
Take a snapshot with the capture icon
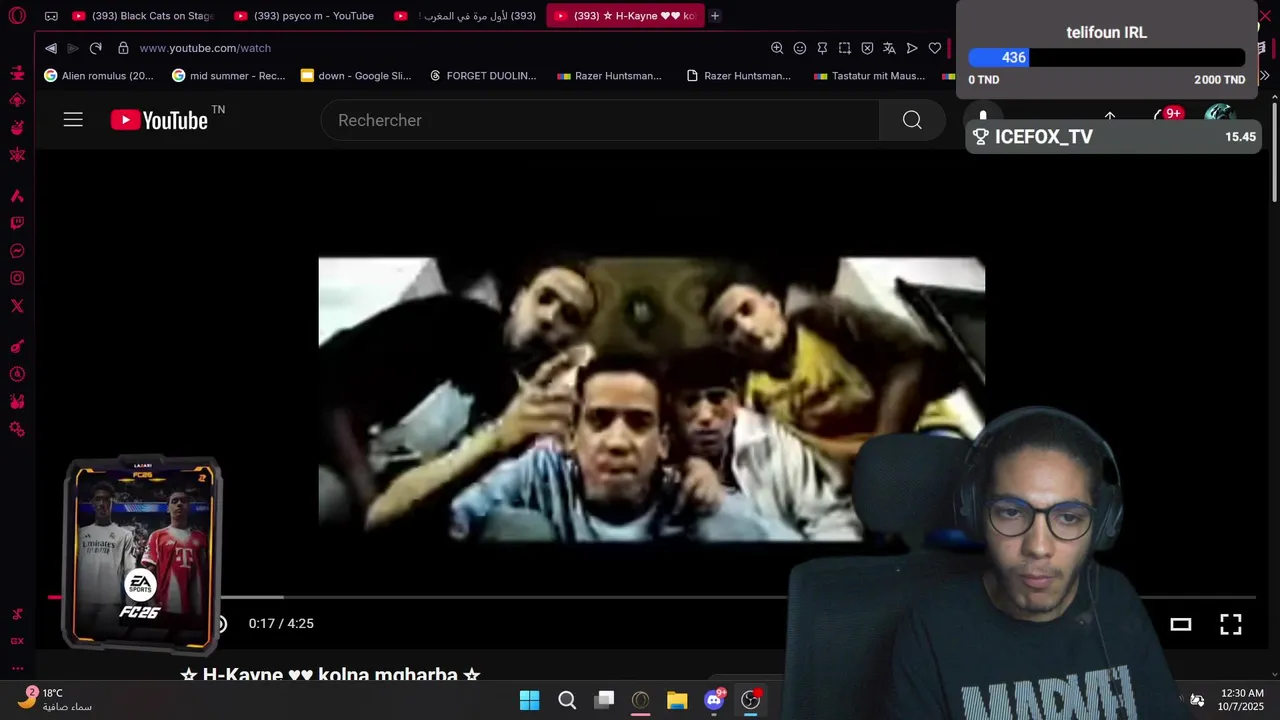coord(845,48)
